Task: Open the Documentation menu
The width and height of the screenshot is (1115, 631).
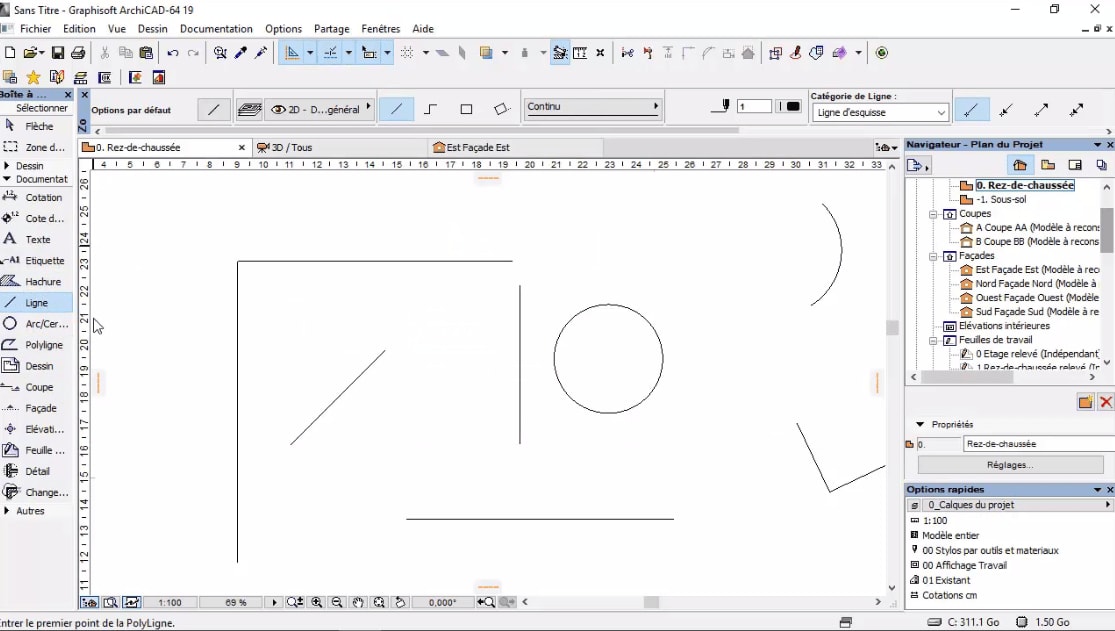Action: click(x=216, y=29)
